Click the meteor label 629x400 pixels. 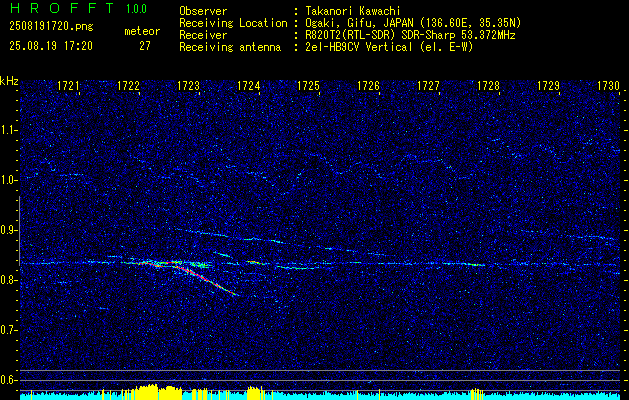tap(142, 31)
